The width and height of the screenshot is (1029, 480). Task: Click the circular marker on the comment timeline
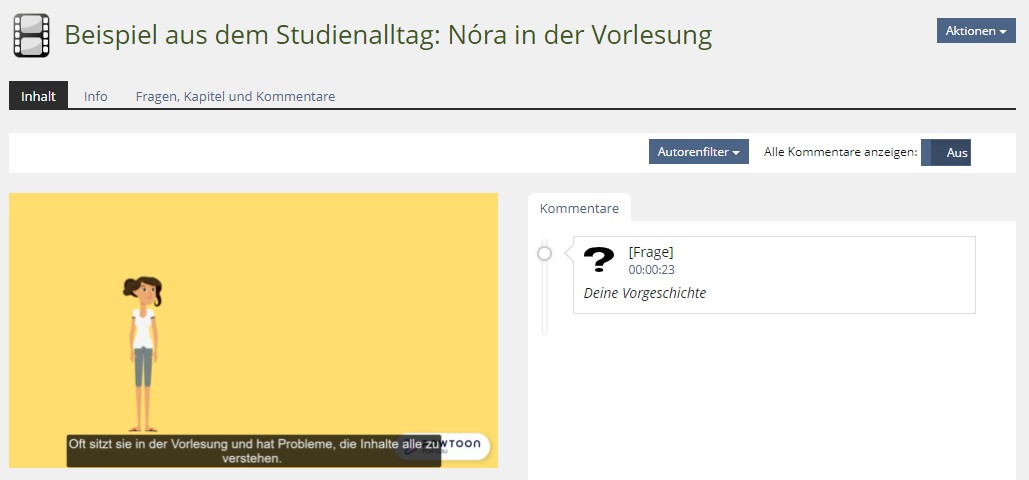544,254
